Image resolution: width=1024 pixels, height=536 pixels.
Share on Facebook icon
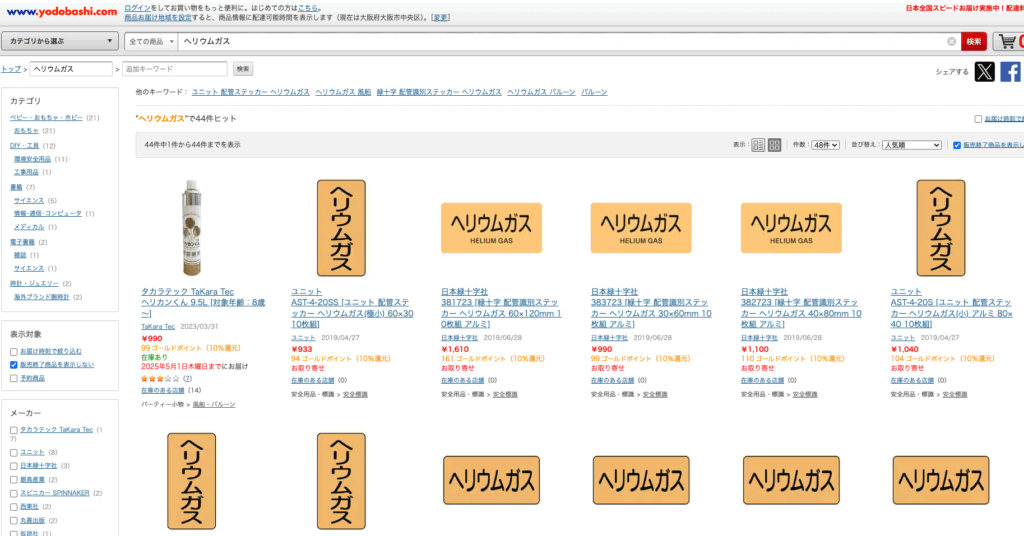pyautogui.click(x=1010, y=71)
